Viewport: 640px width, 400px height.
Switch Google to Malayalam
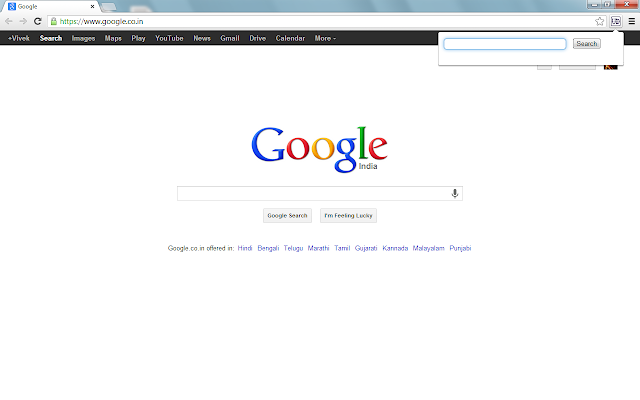point(429,248)
